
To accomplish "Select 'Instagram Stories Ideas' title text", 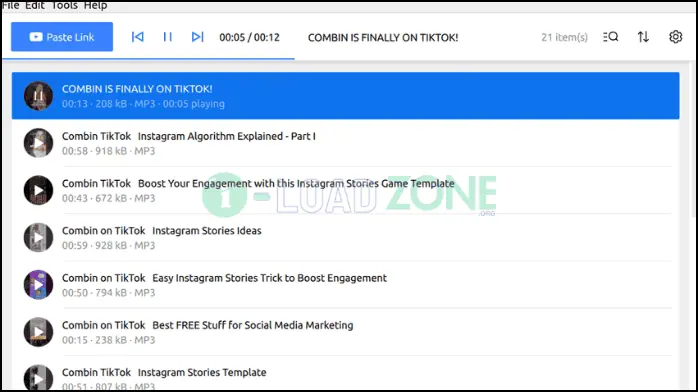I will click(207, 230).
